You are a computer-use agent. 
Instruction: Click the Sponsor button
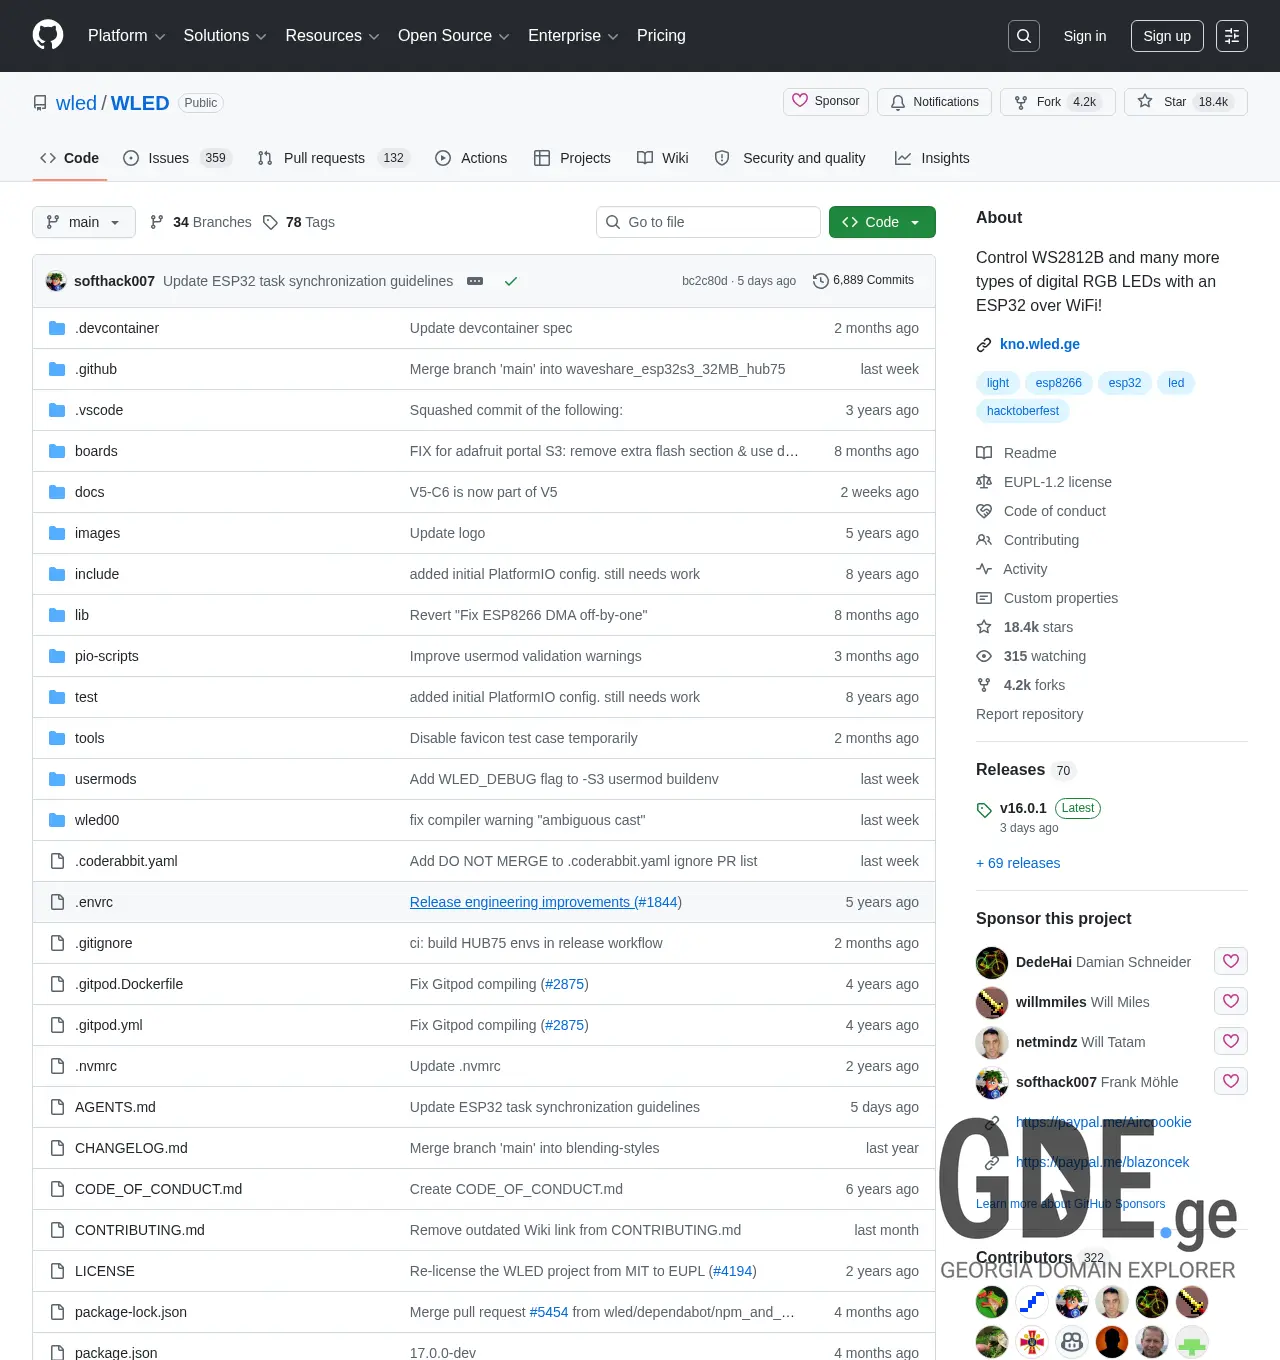tap(826, 101)
